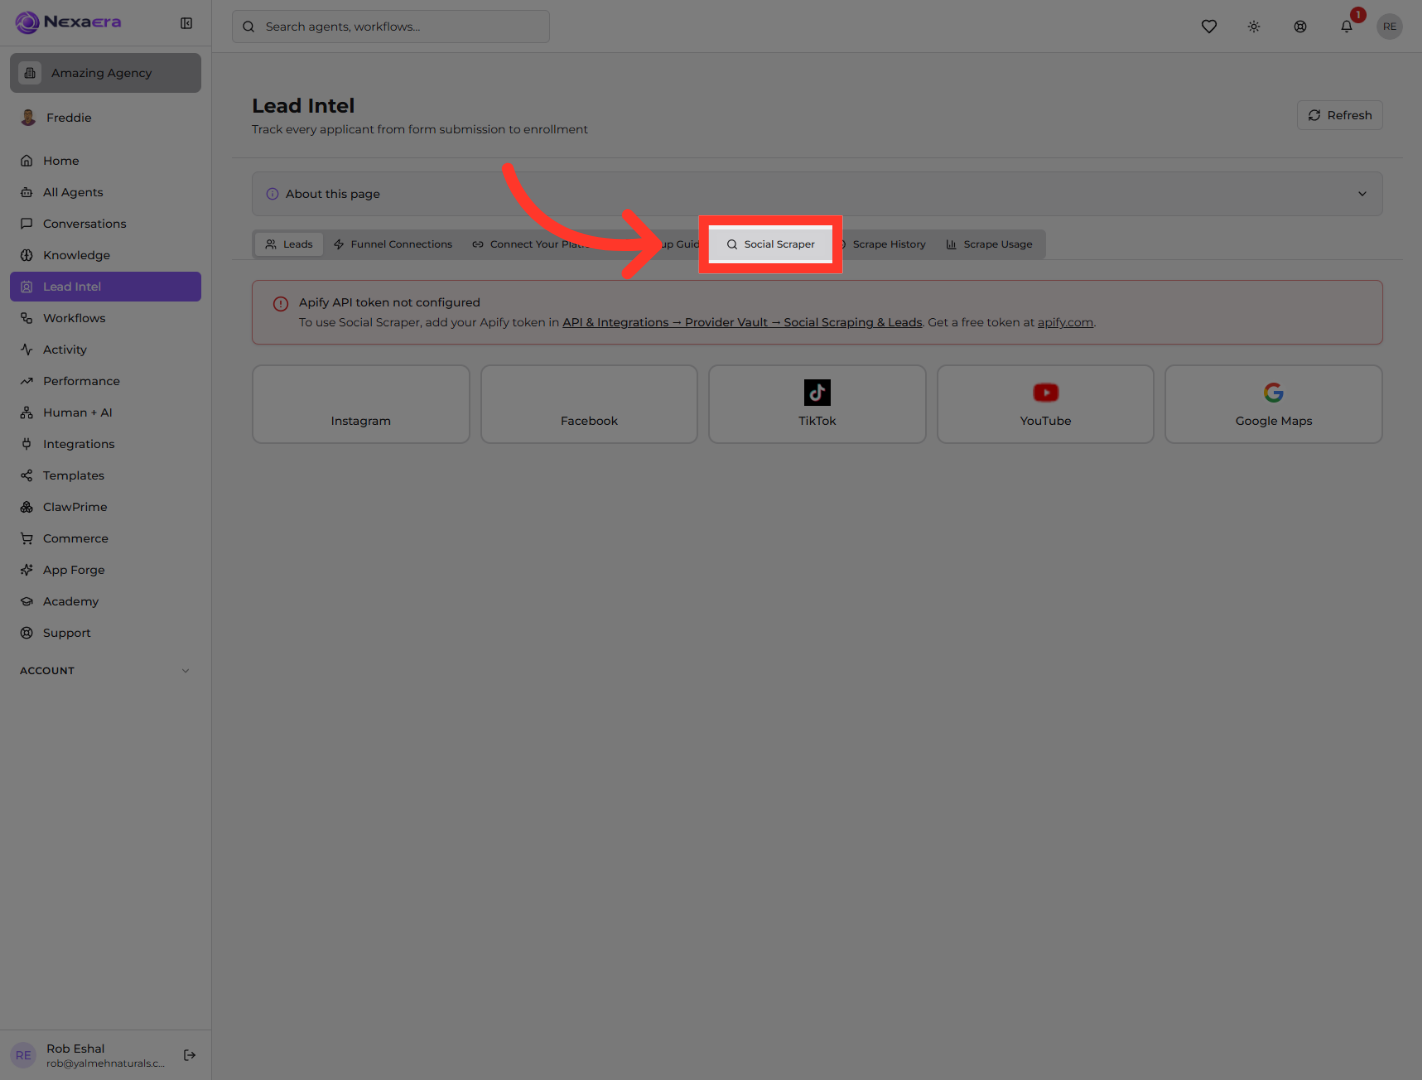Open Conversations in sidebar
This screenshot has width=1422, height=1080.
(x=105, y=224)
